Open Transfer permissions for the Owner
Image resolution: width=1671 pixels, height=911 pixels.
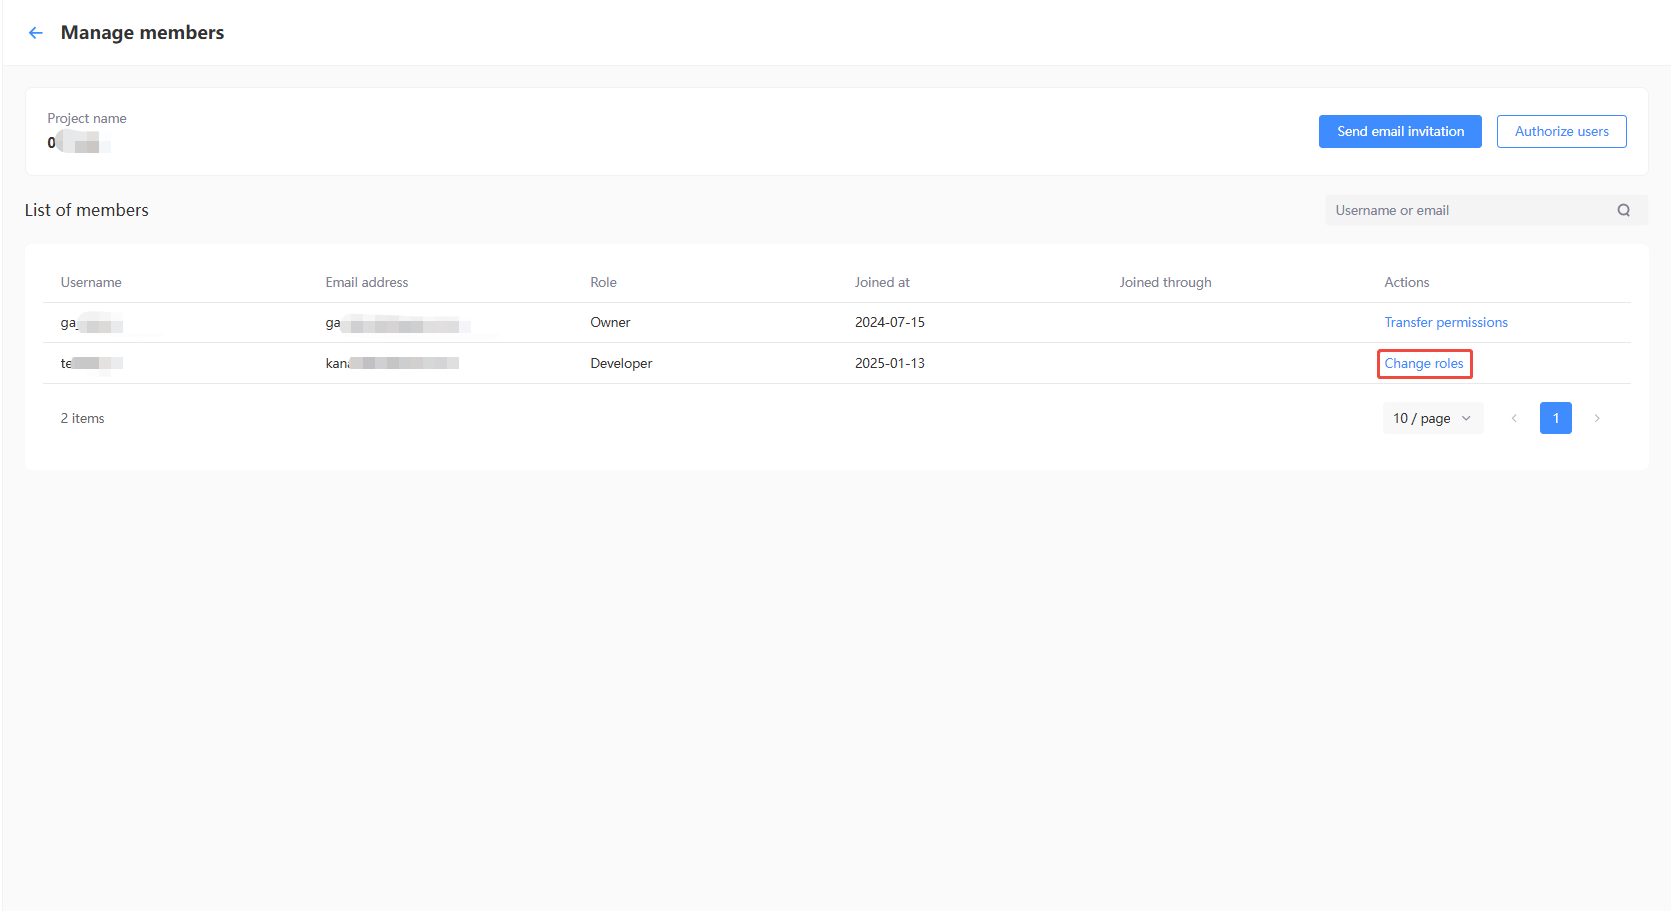coord(1446,322)
